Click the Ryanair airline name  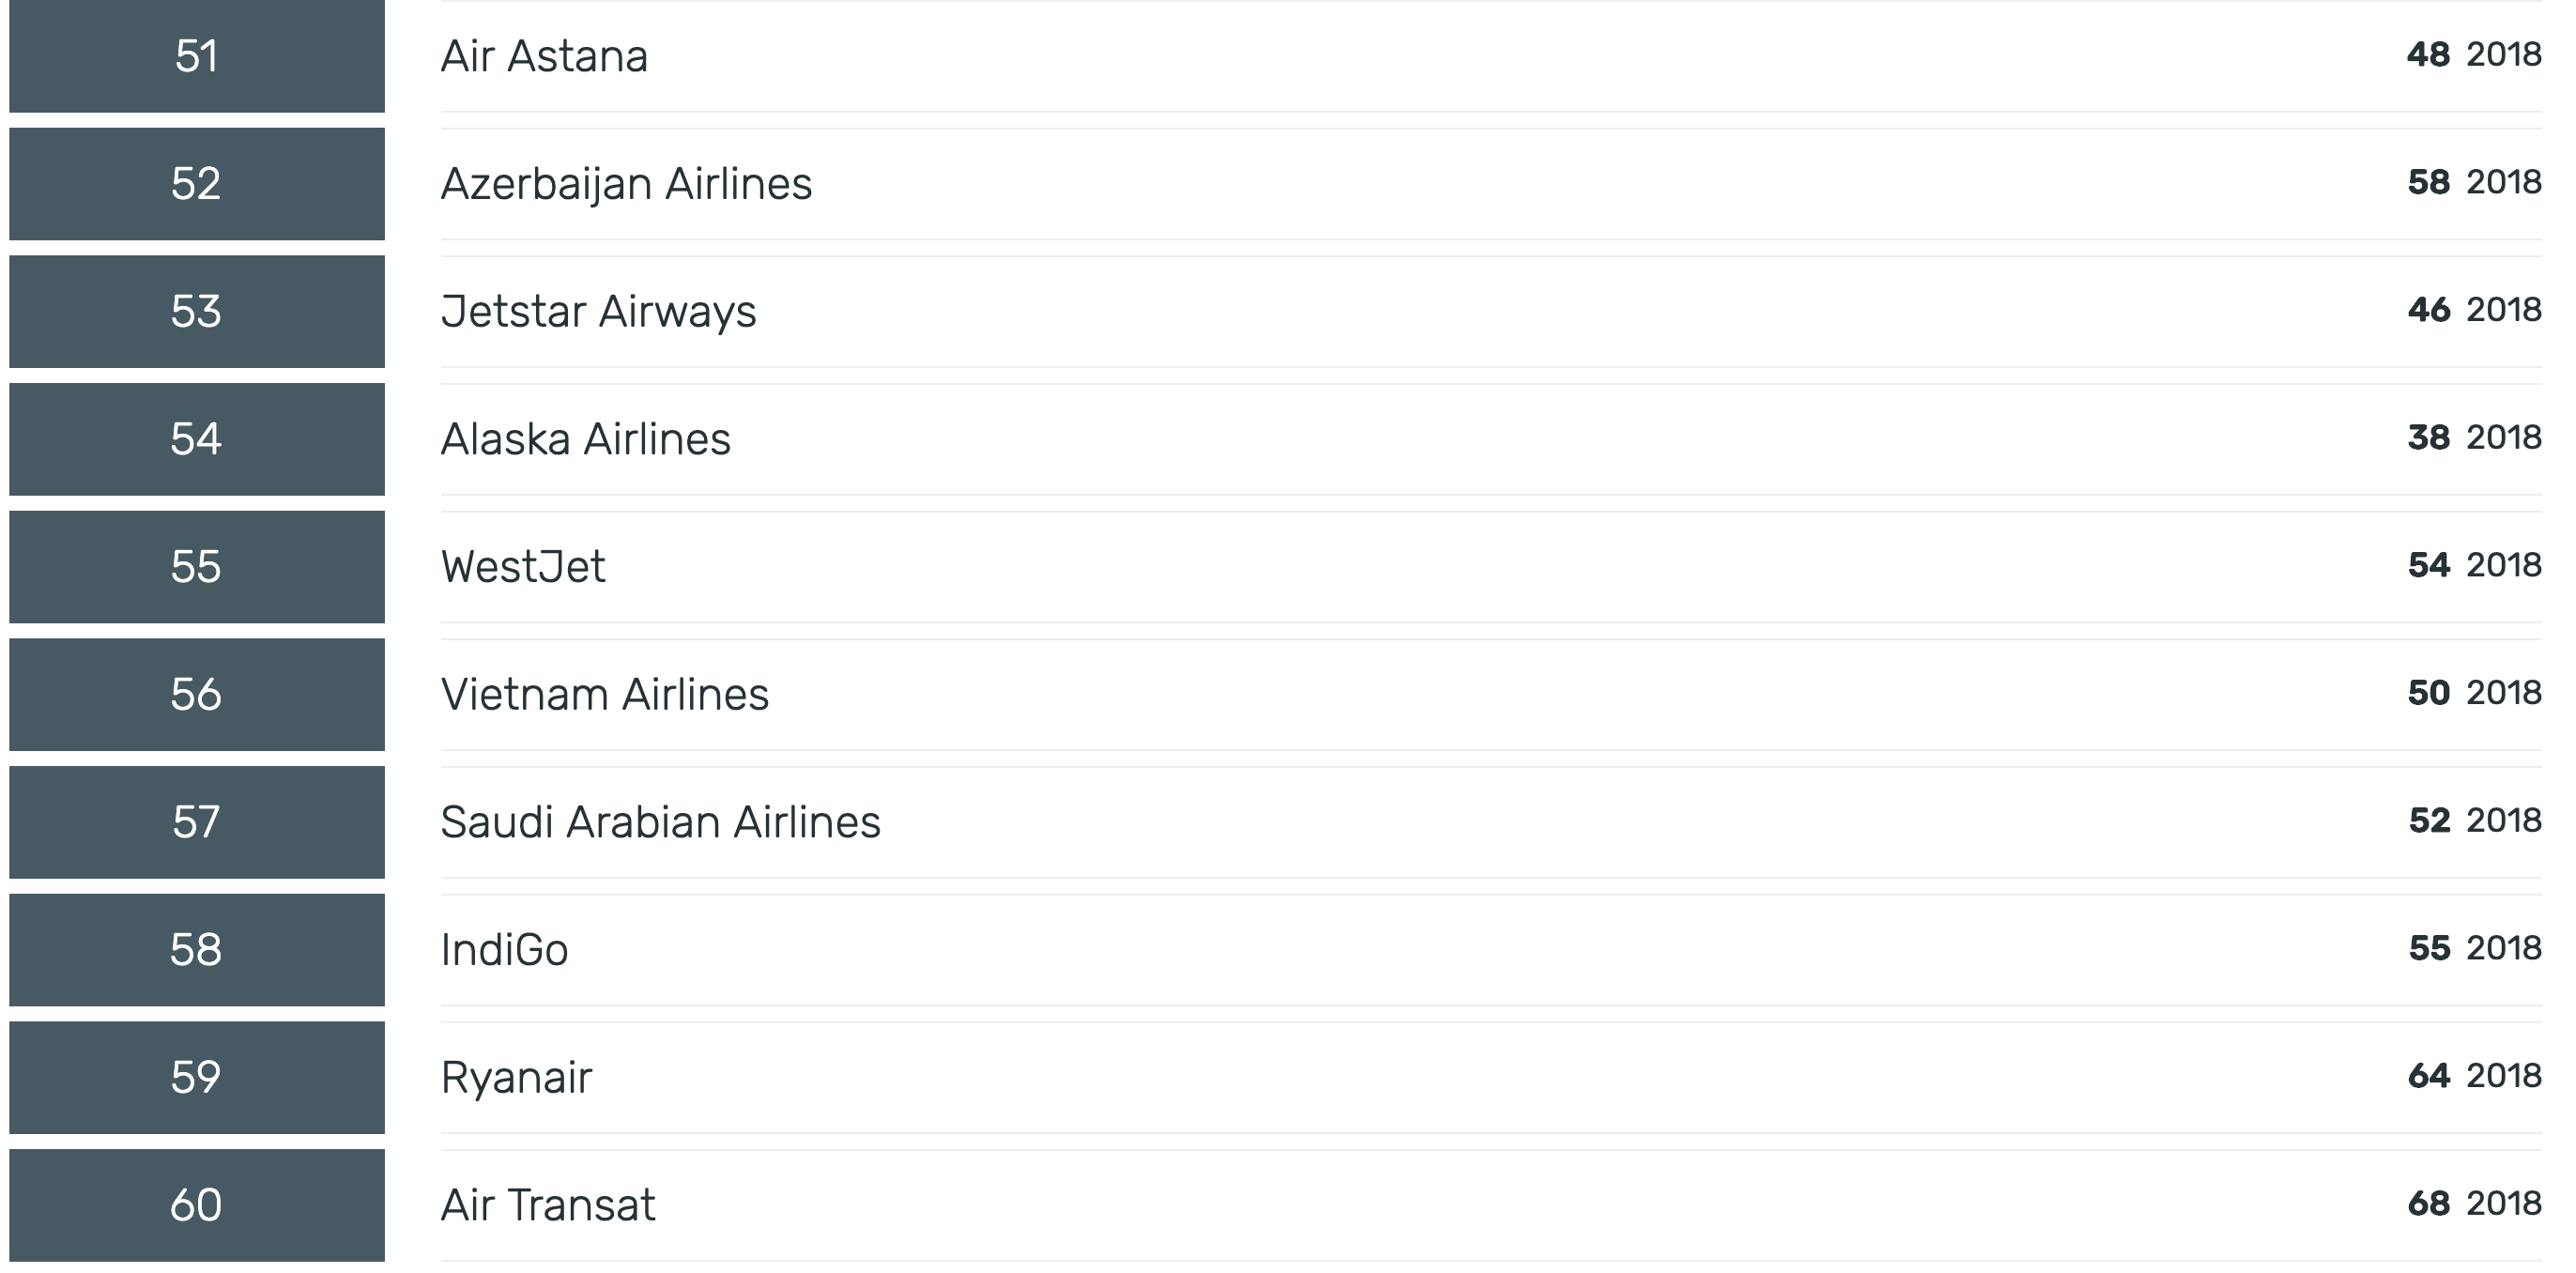[x=516, y=1078]
